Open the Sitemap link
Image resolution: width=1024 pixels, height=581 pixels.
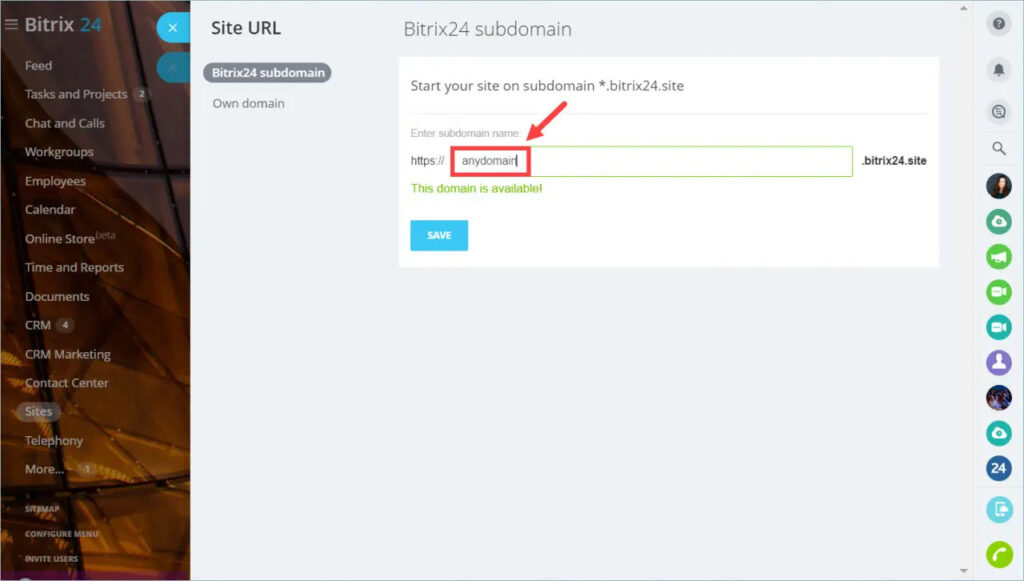[43, 509]
